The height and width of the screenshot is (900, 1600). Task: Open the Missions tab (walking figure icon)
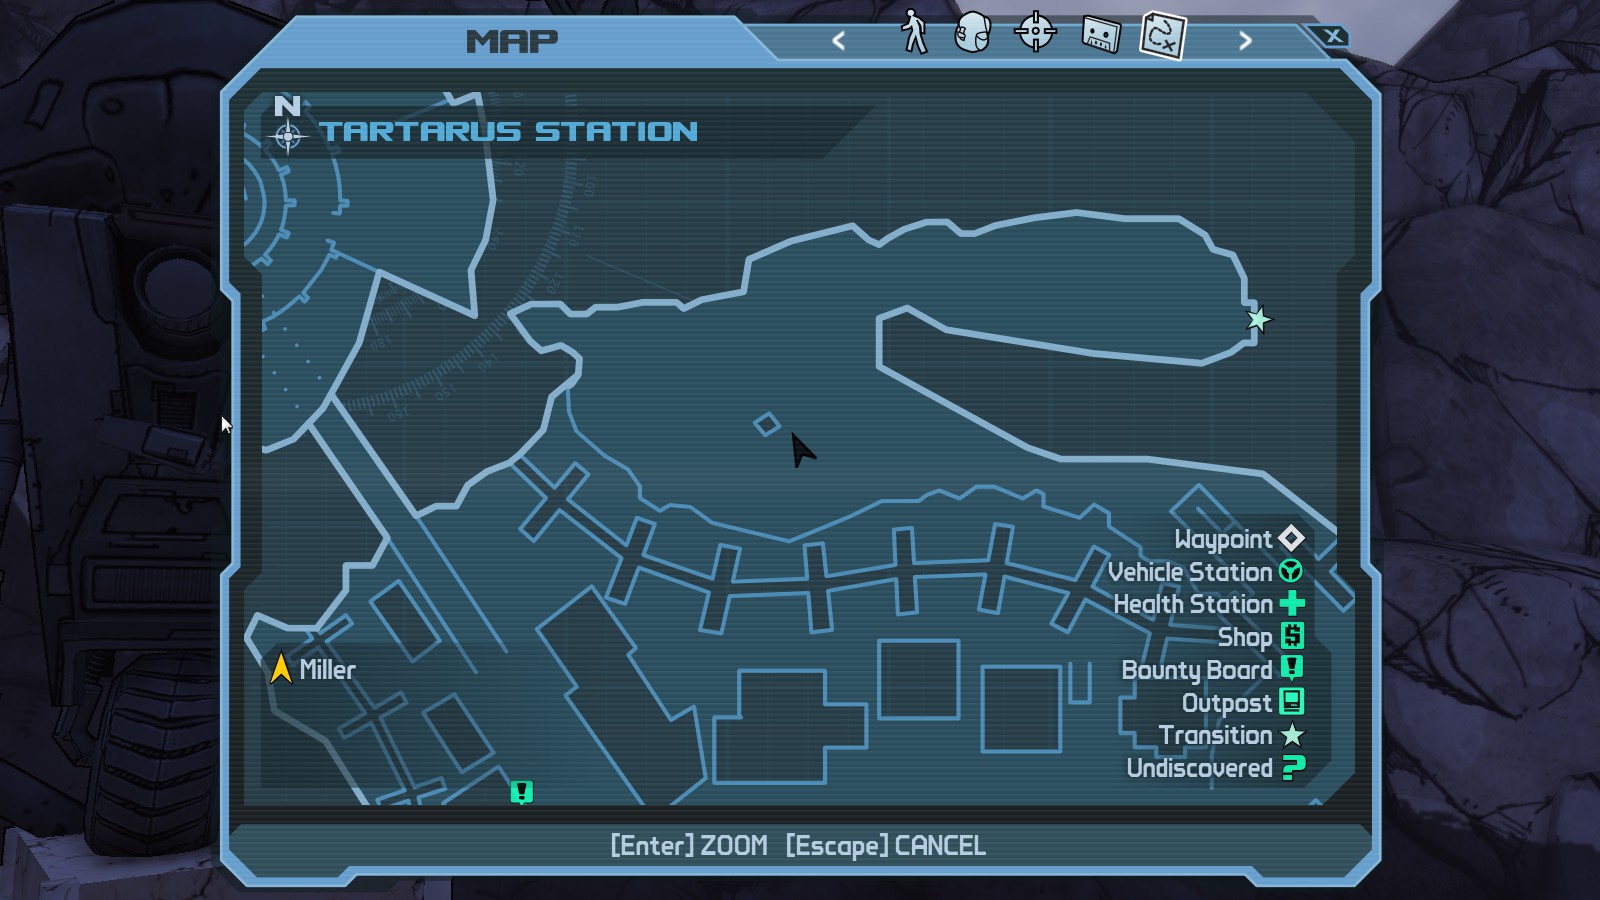pos(914,32)
